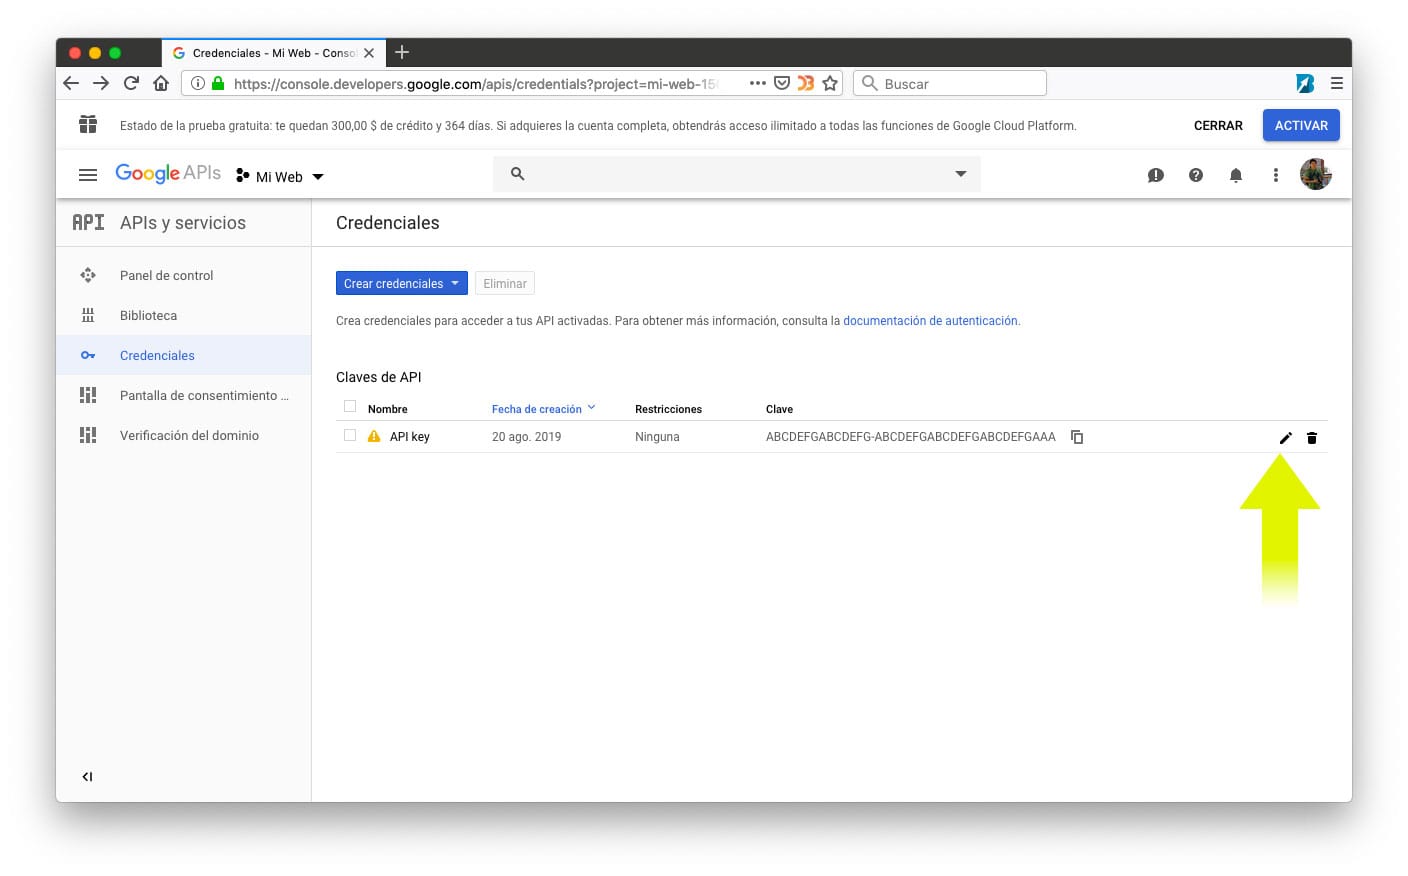The image size is (1408, 876).
Task: Click the blue extension icon in browser toolbar
Action: tap(1305, 83)
